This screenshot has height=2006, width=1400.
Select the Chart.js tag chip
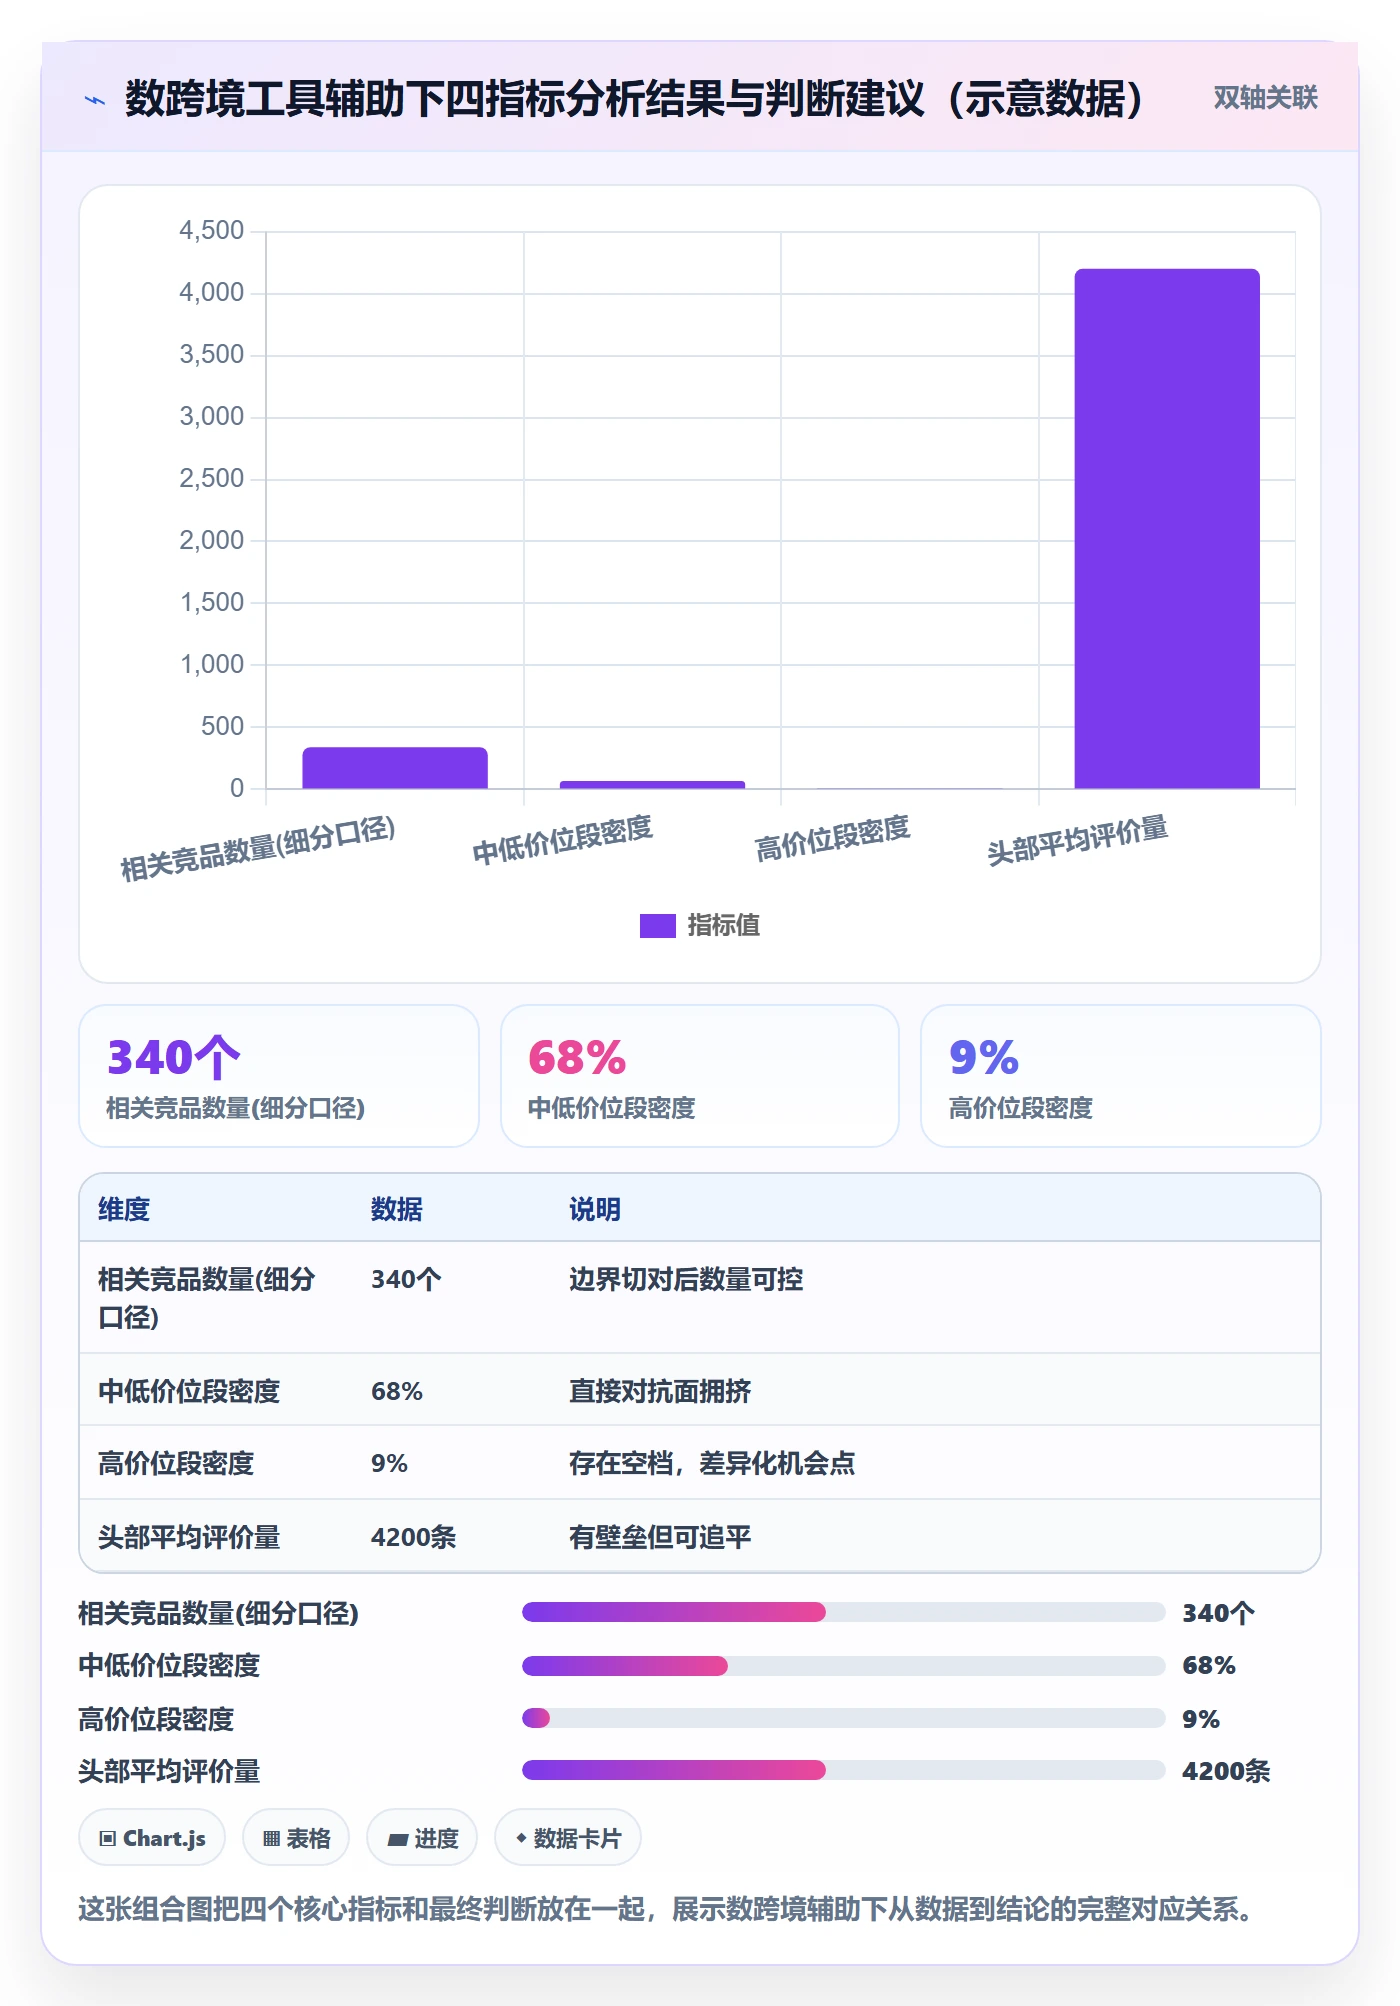pyautogui.click(x=152, y=1838)
